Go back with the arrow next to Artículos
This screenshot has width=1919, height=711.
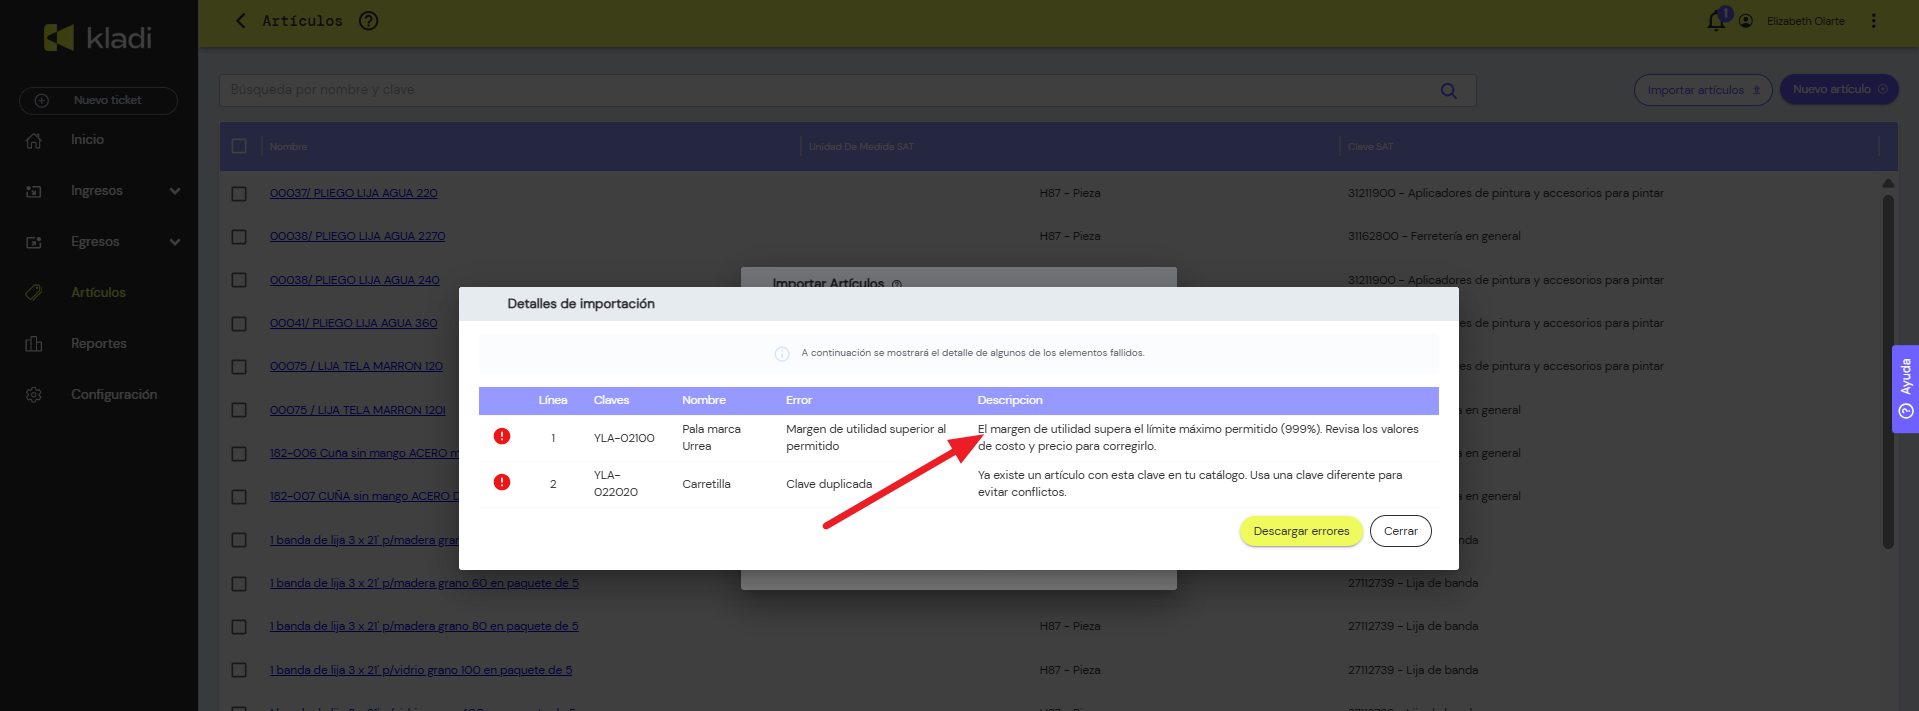pos(240,21)
